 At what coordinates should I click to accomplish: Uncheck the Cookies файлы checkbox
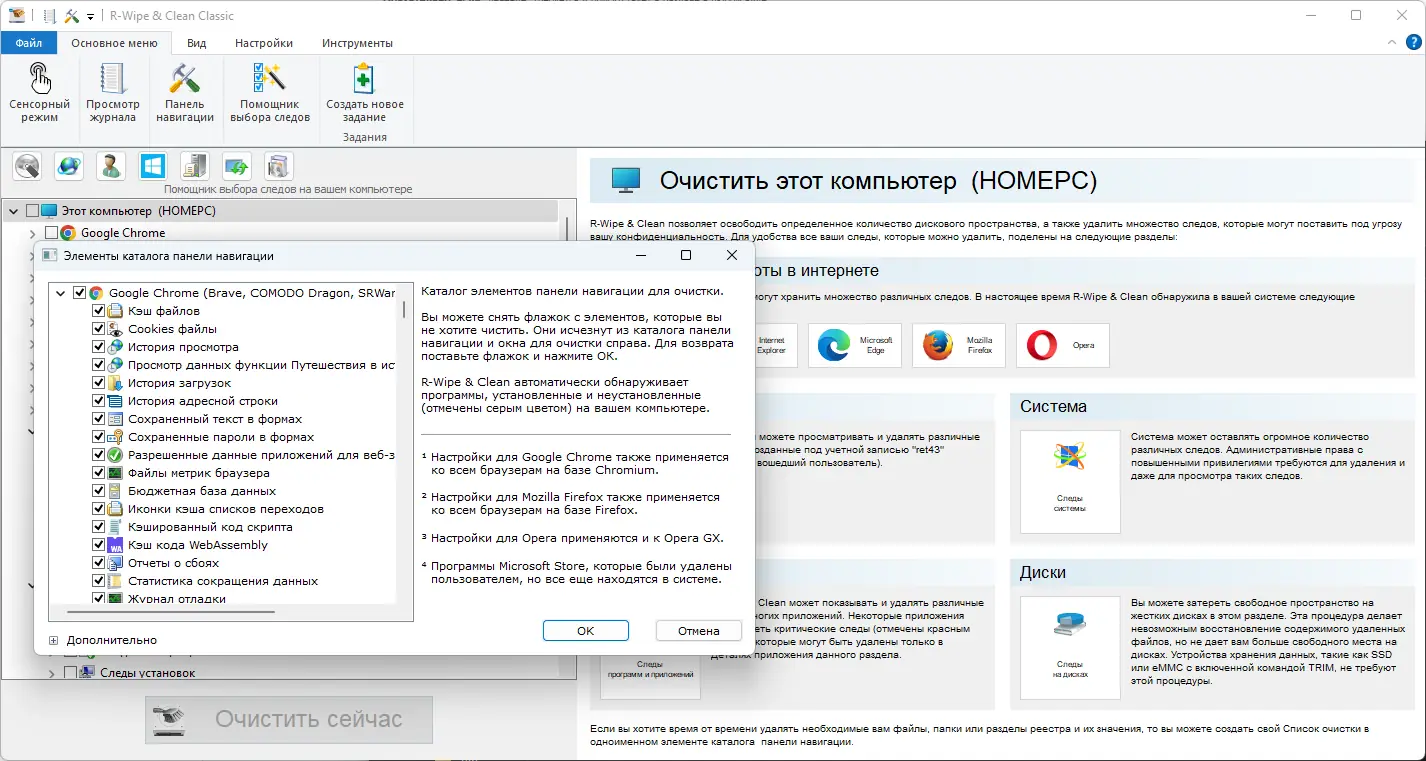(98, 329)
